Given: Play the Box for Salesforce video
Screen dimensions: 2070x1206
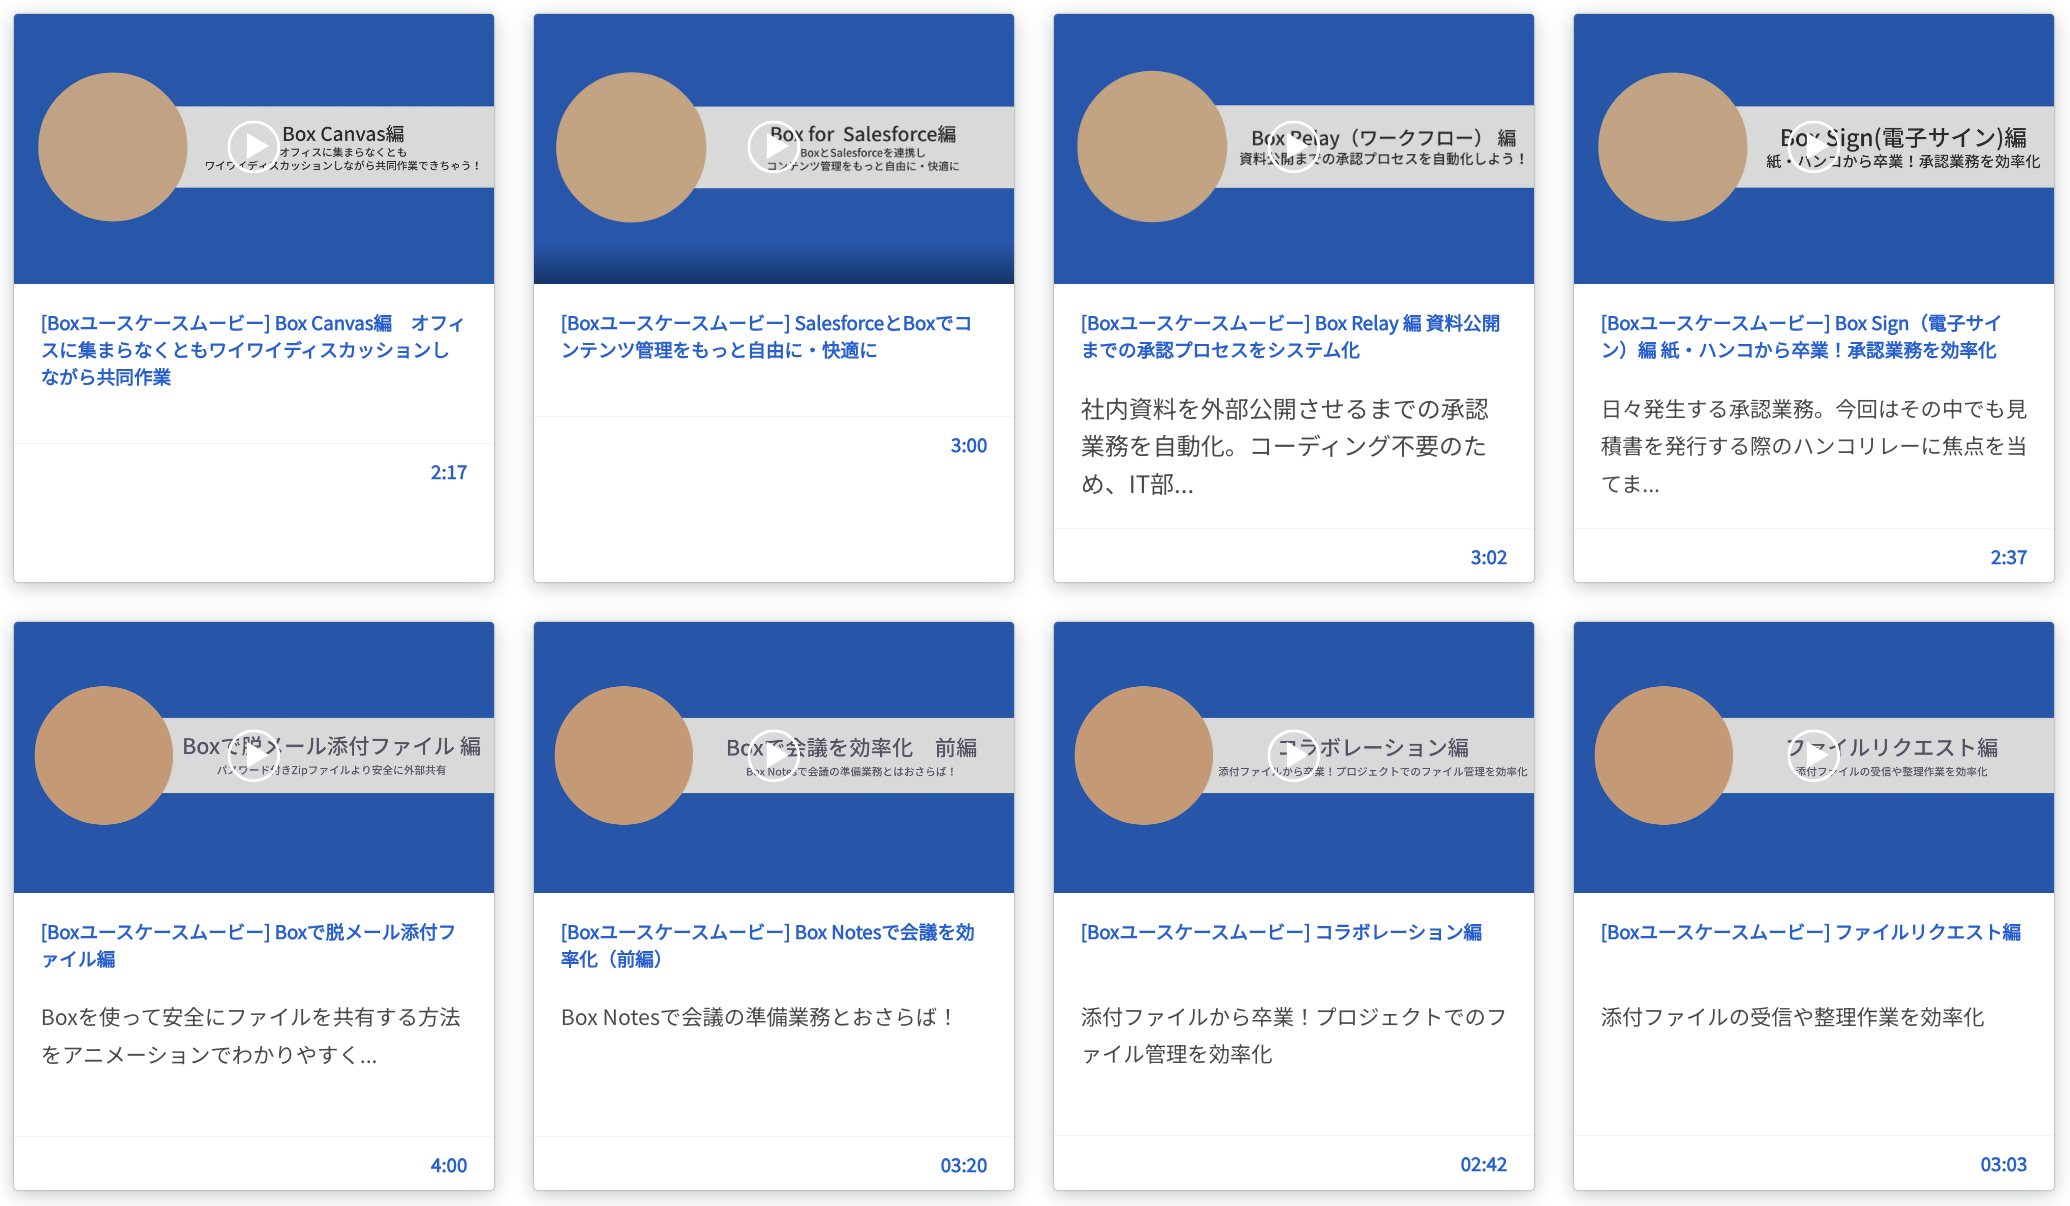Looking at the screenshot, I should tap(773, 146).
